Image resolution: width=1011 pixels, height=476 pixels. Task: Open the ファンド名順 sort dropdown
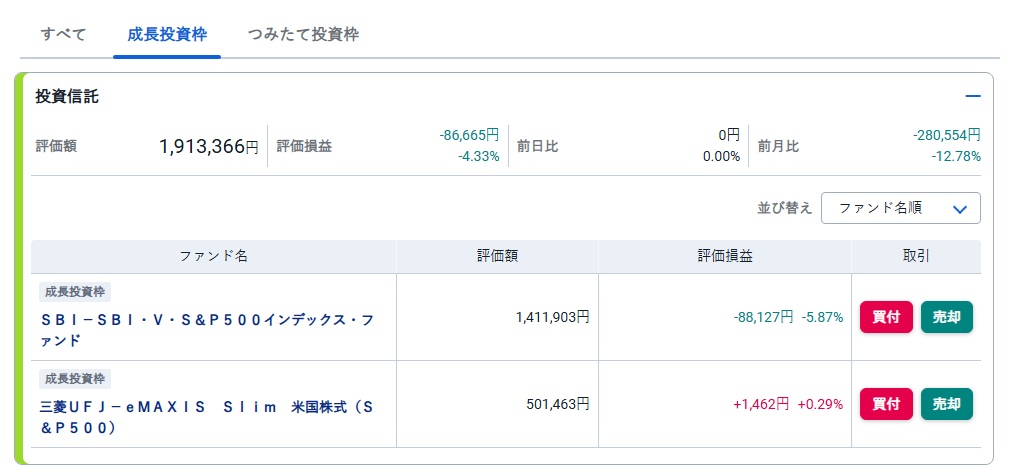900,208
